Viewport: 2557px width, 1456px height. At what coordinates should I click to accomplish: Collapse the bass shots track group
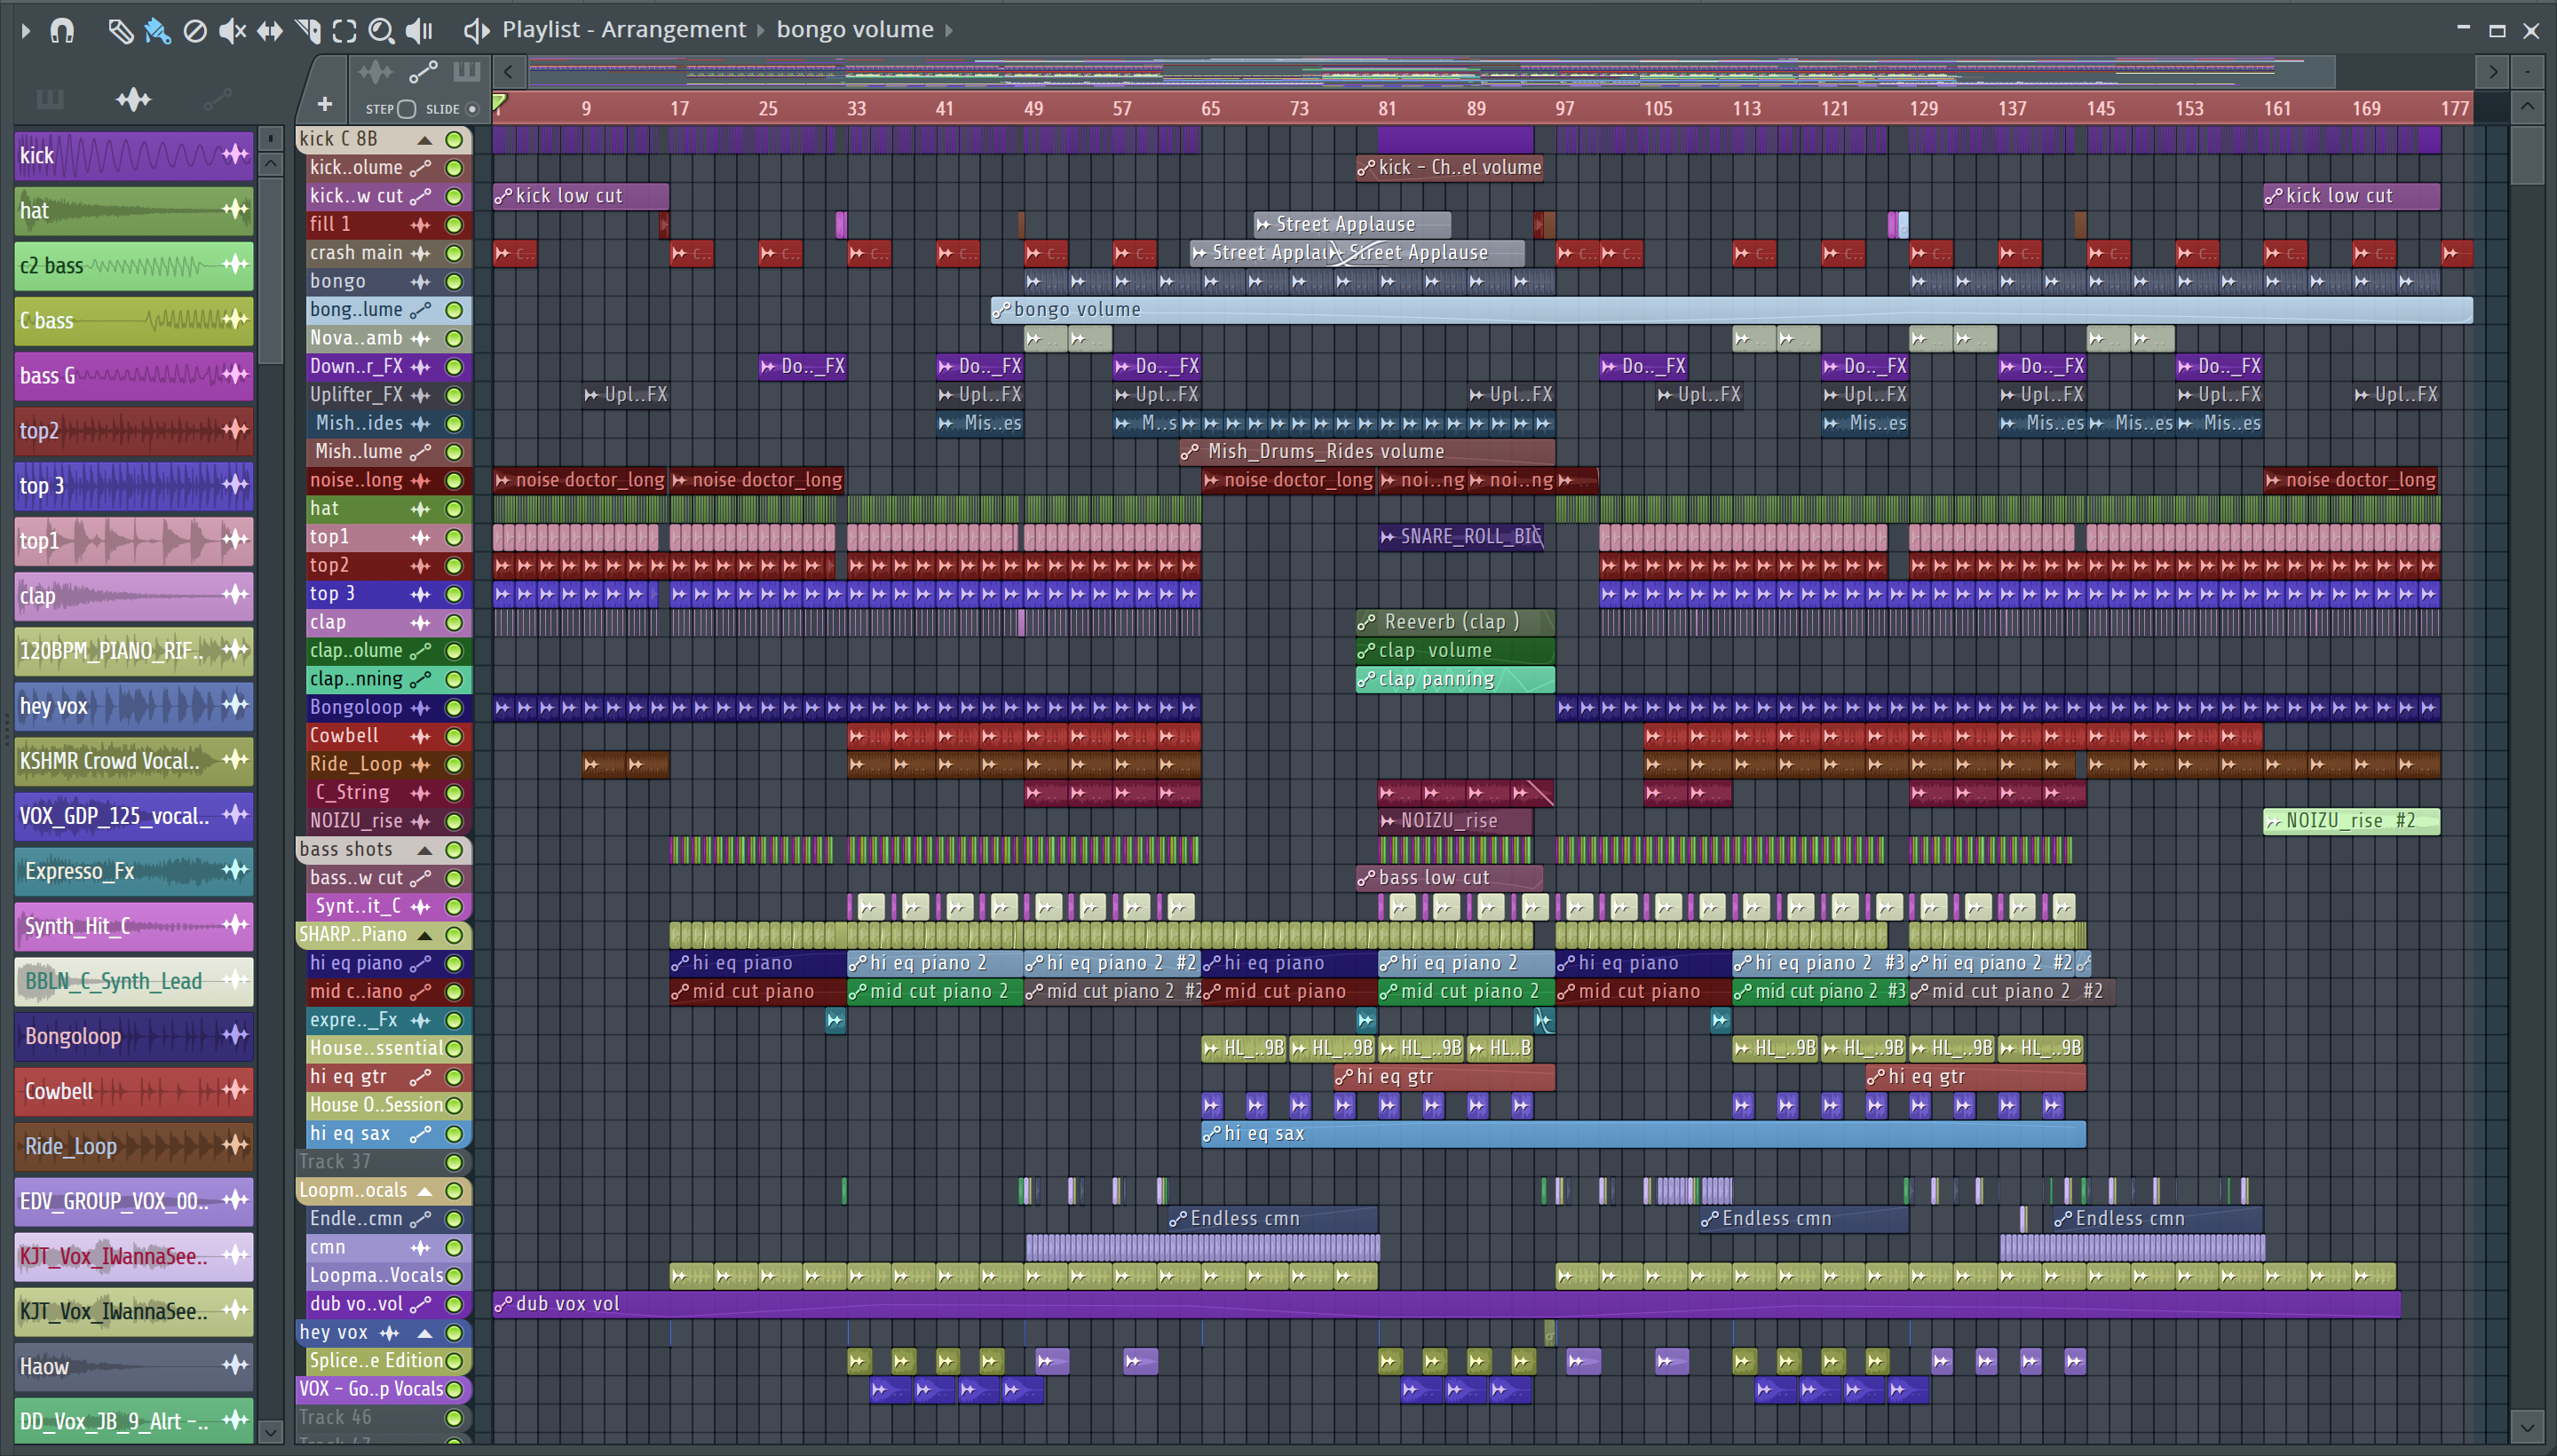pyautogui.click(x=425, y=850)
